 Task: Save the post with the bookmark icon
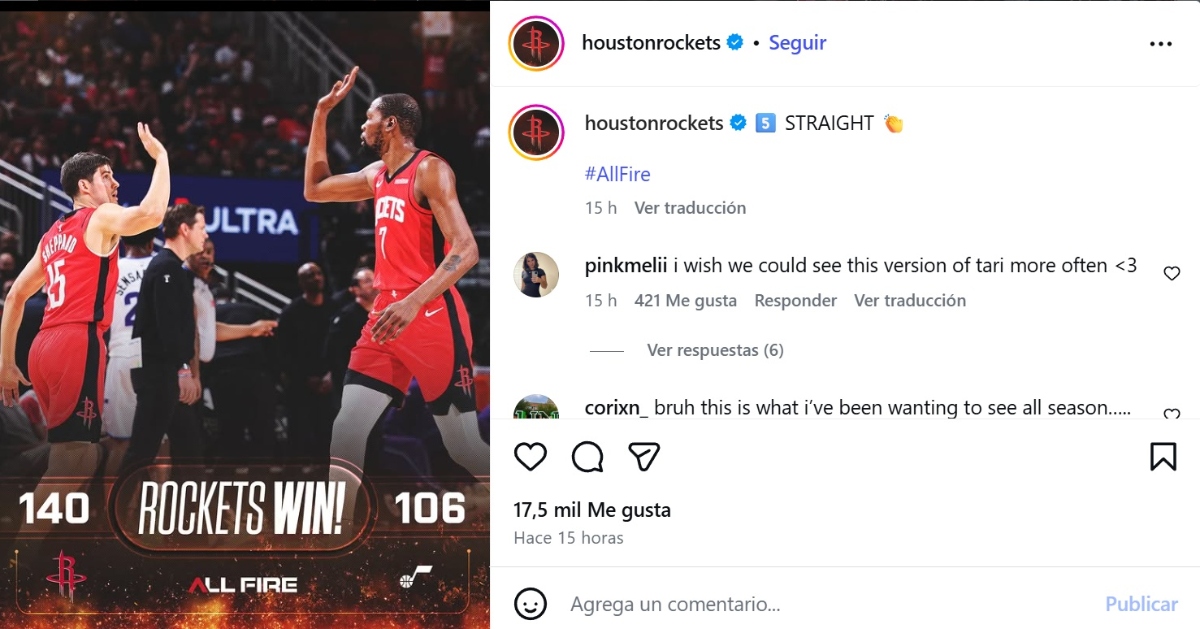point(1163,457)
